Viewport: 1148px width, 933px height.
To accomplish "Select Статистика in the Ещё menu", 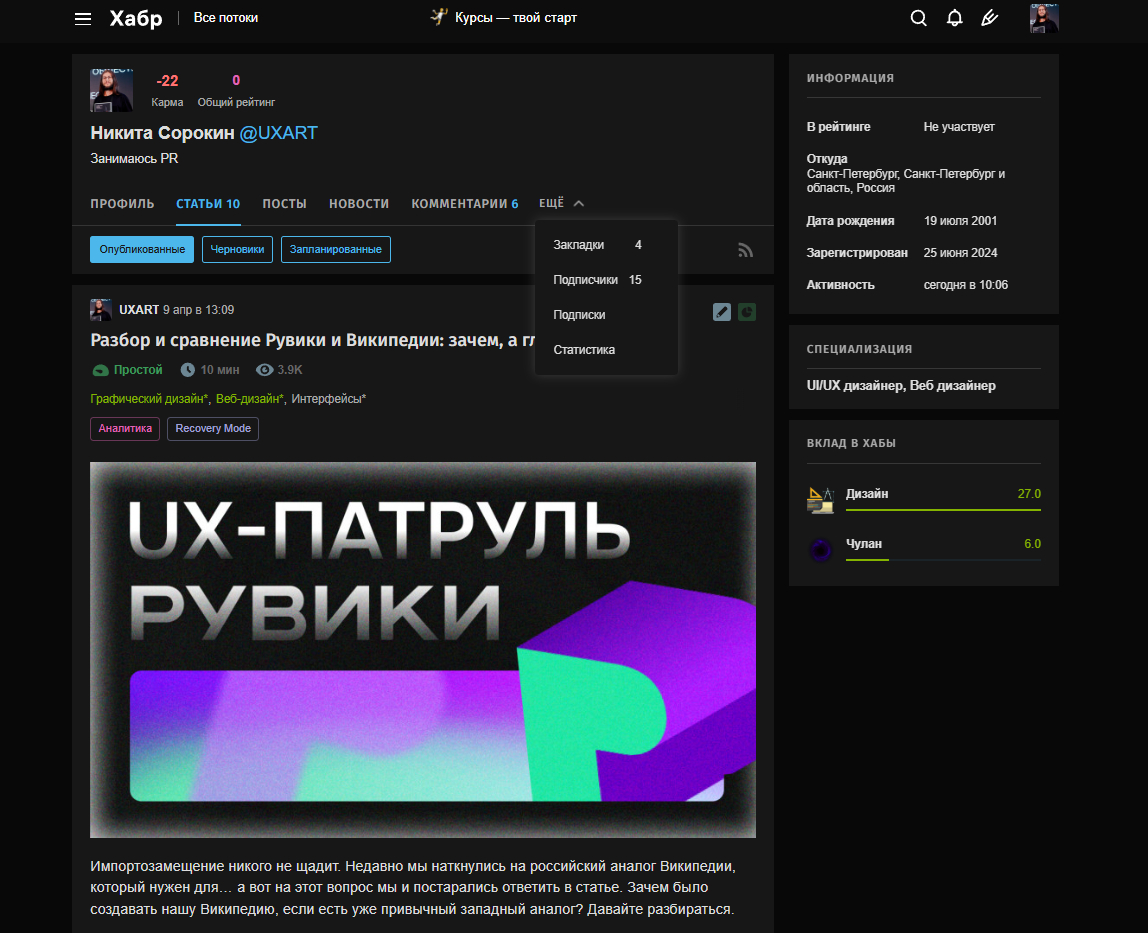I will pos(584,350).
